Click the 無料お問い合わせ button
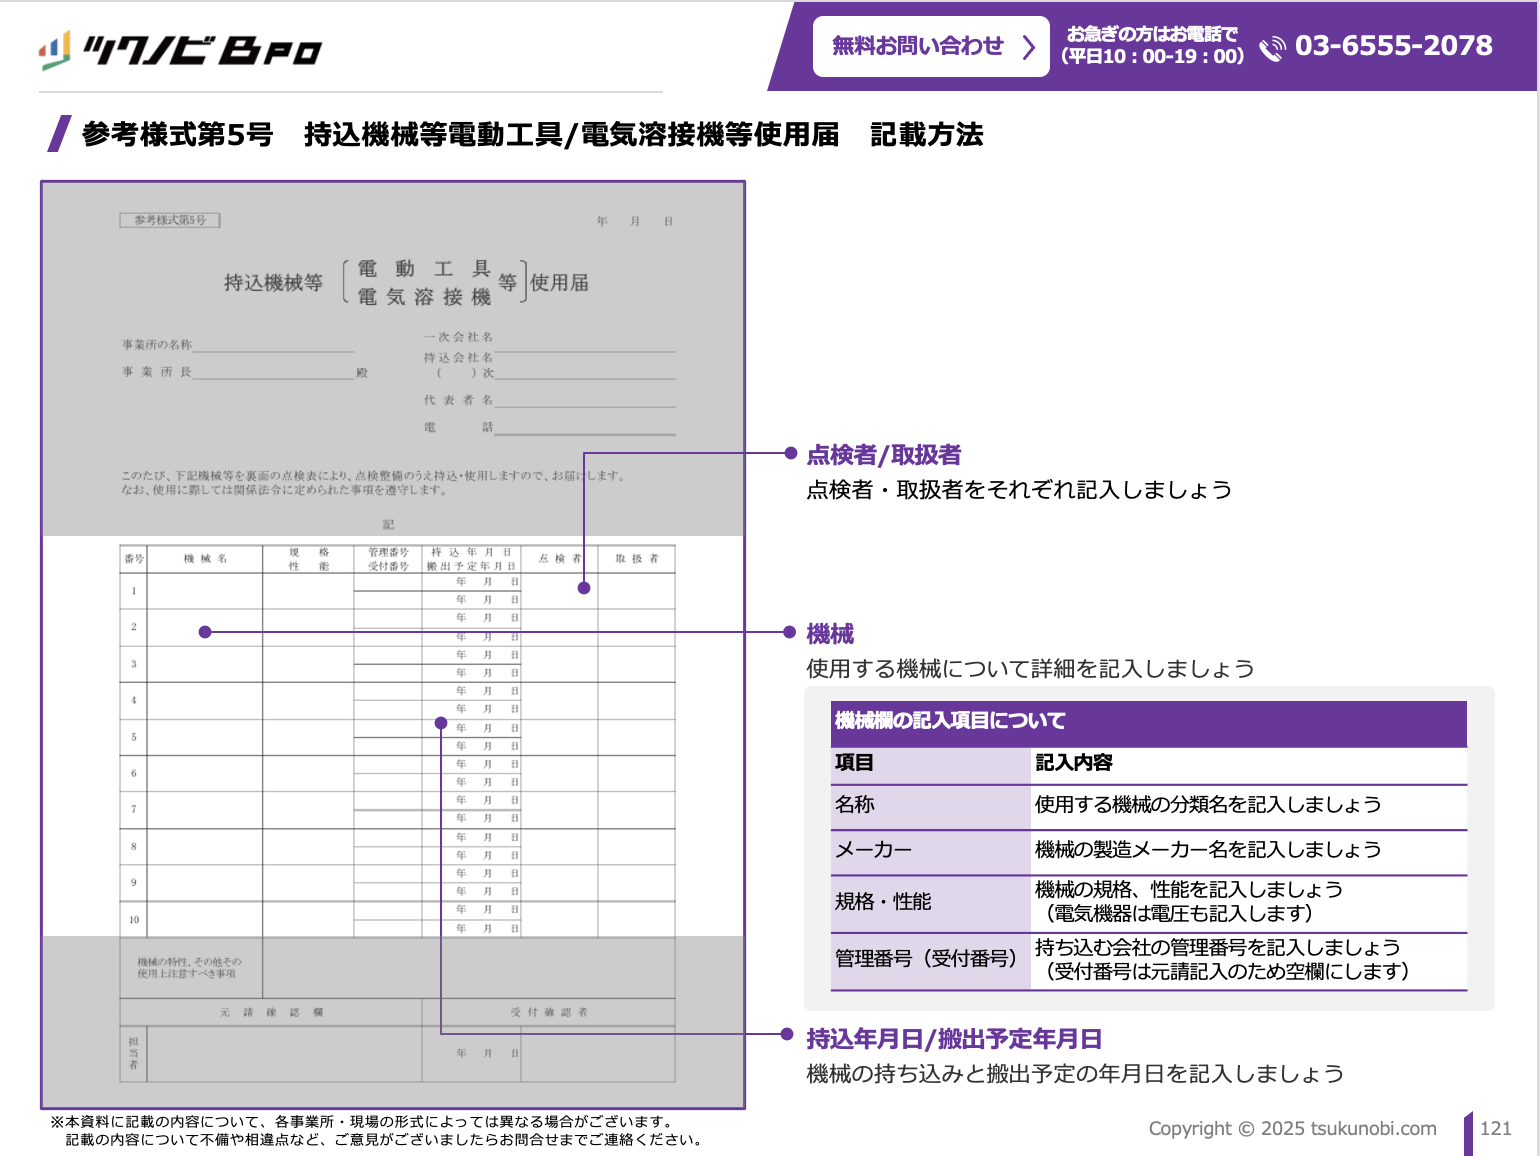The height and width of the screenshot is (1156, 1540). [931, 46]
